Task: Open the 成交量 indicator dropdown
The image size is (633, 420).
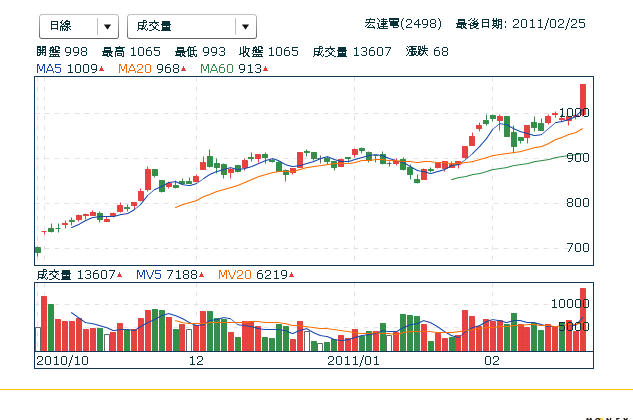Action: pos(192,27)
